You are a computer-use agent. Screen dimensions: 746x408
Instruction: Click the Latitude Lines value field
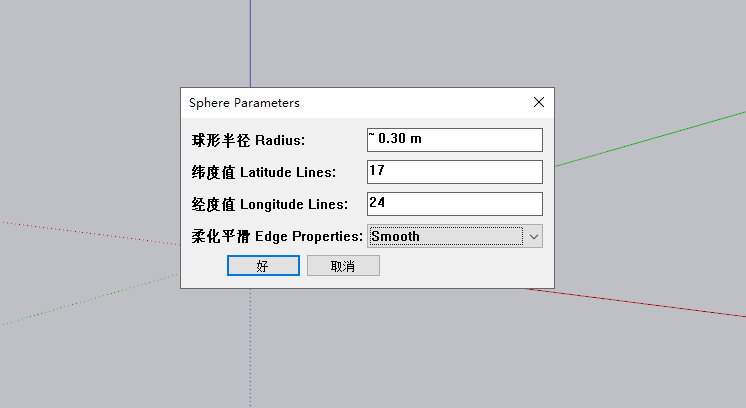click(x=454, y=171)
